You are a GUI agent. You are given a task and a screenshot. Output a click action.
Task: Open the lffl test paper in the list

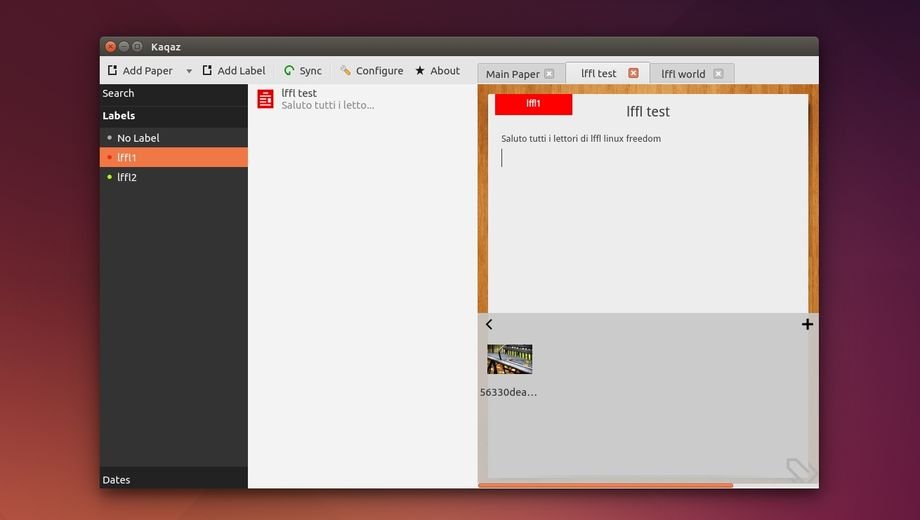pyautogui.click(x=363, y=99)
